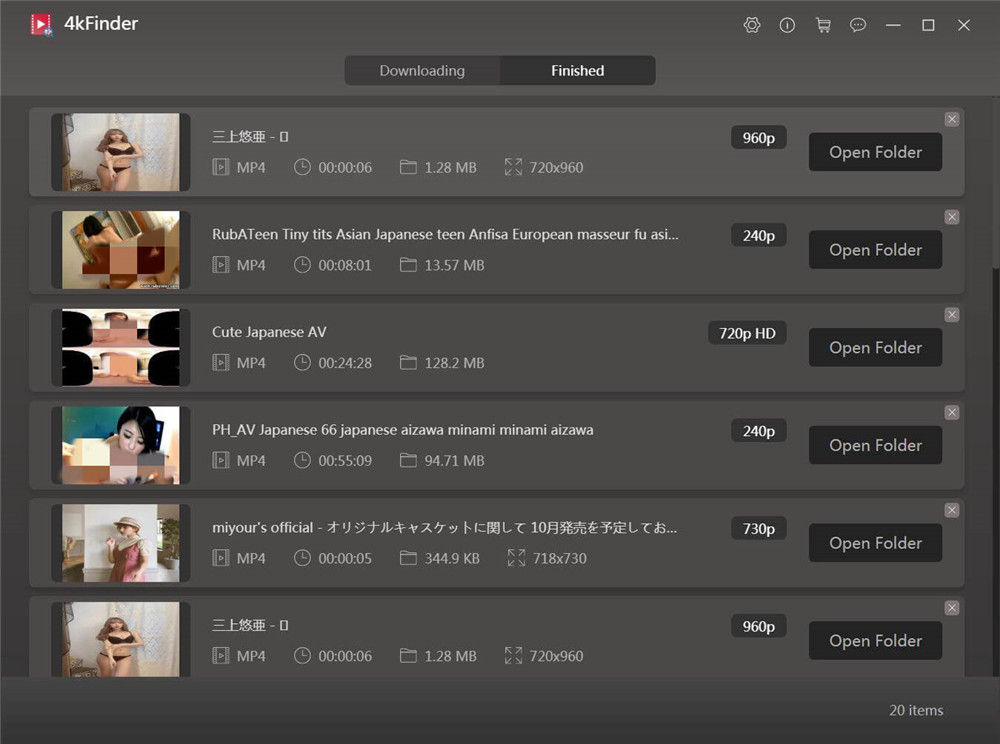Open Folder for miyour's official video
1000x744 pixels.
pyautogui.click(x=875, y=543)
